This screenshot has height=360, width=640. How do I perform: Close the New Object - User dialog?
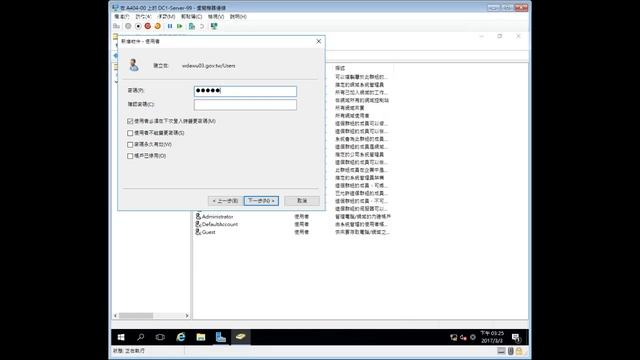(x=319, y=41)
